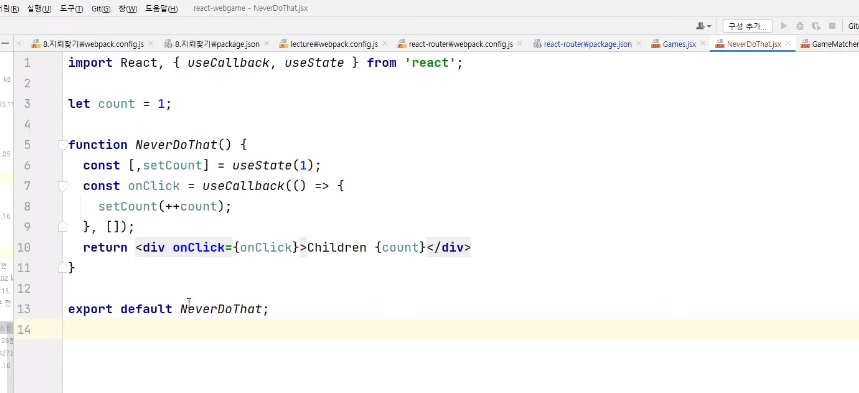
Task: Click the 'useState' import on line 1
Action: pyautogui.click(x=314, y=63)
